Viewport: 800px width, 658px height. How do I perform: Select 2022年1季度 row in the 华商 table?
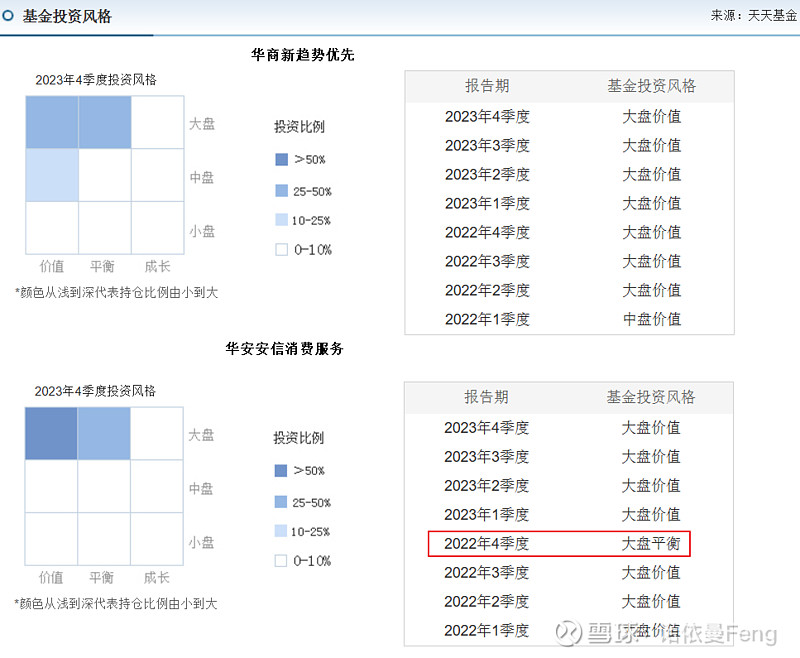(x=569, y=319)
